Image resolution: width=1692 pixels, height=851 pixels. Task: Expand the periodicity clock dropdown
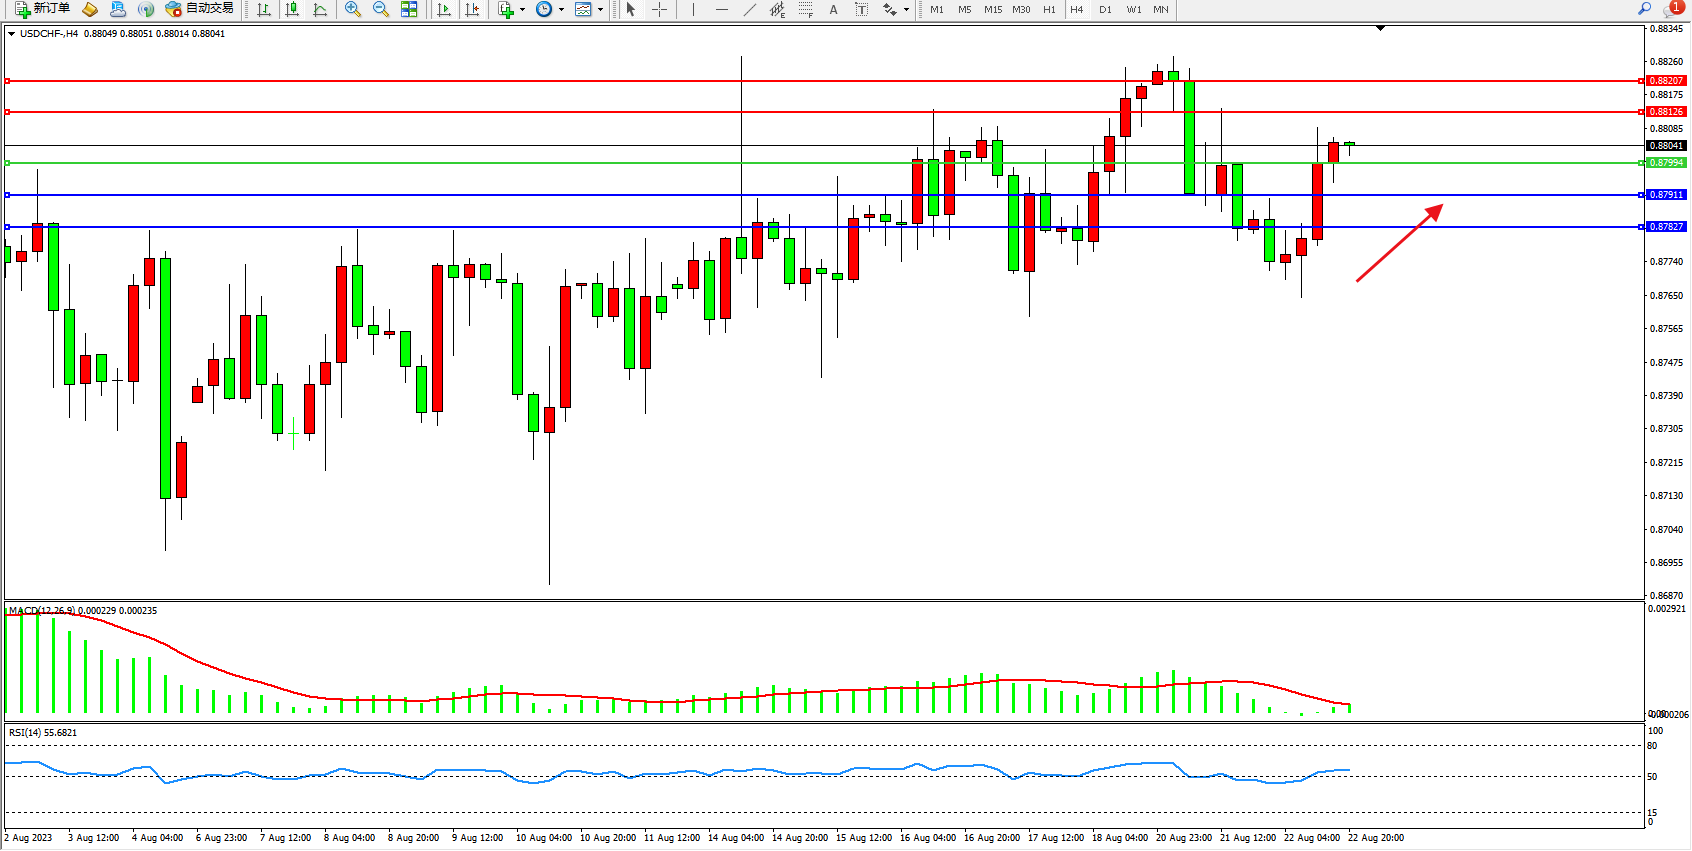pyautogui.click(x=561, y=9)
